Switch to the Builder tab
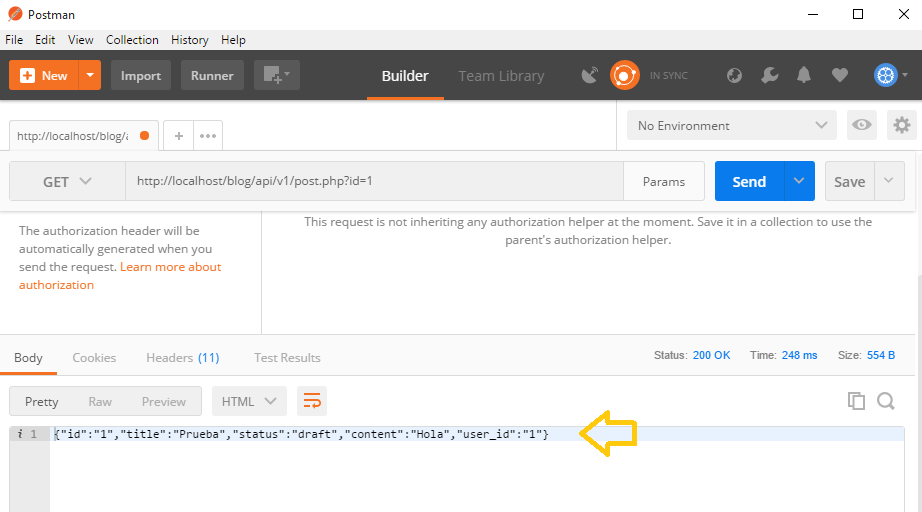Image resolution: width=922 pixels, height=512 pixels. pos(405,76)
